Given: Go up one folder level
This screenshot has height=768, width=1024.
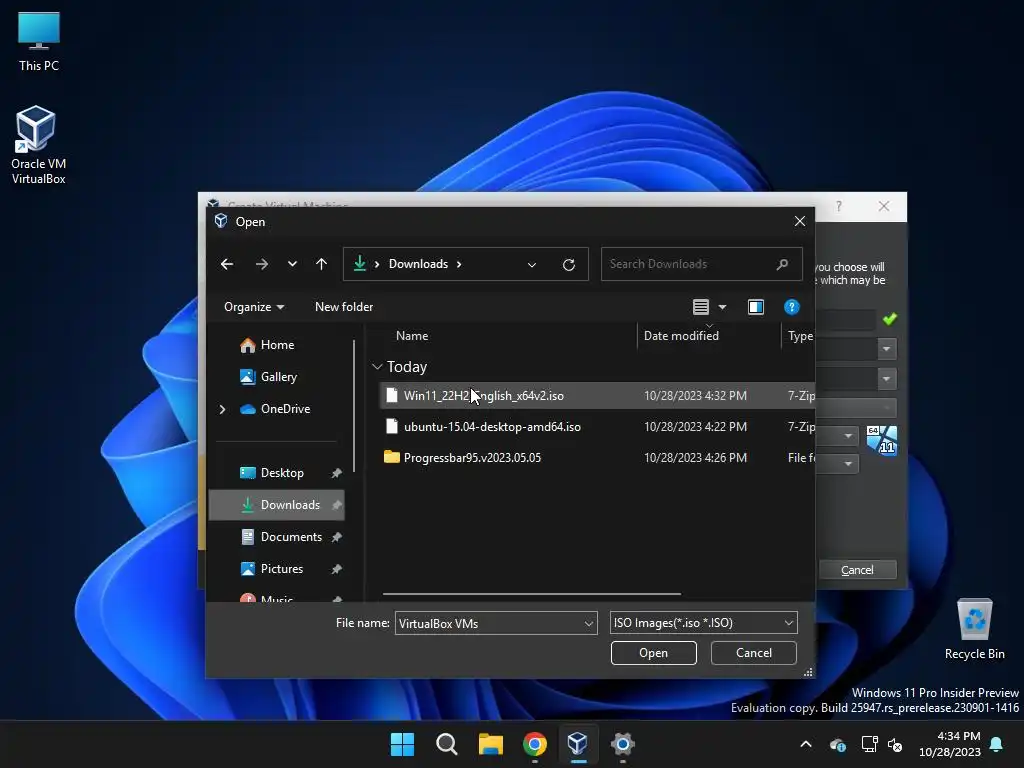Looking at the screenshot, I should 321,264.
